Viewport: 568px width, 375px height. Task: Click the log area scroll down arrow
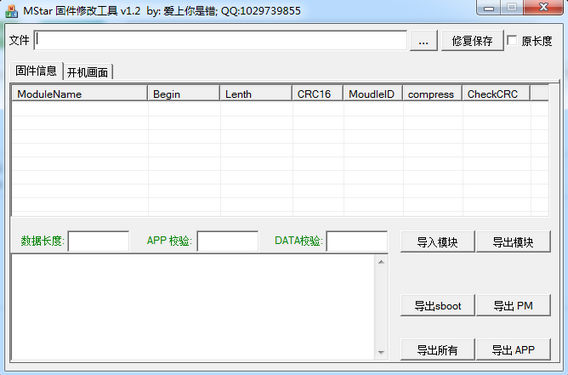[381, 352]
